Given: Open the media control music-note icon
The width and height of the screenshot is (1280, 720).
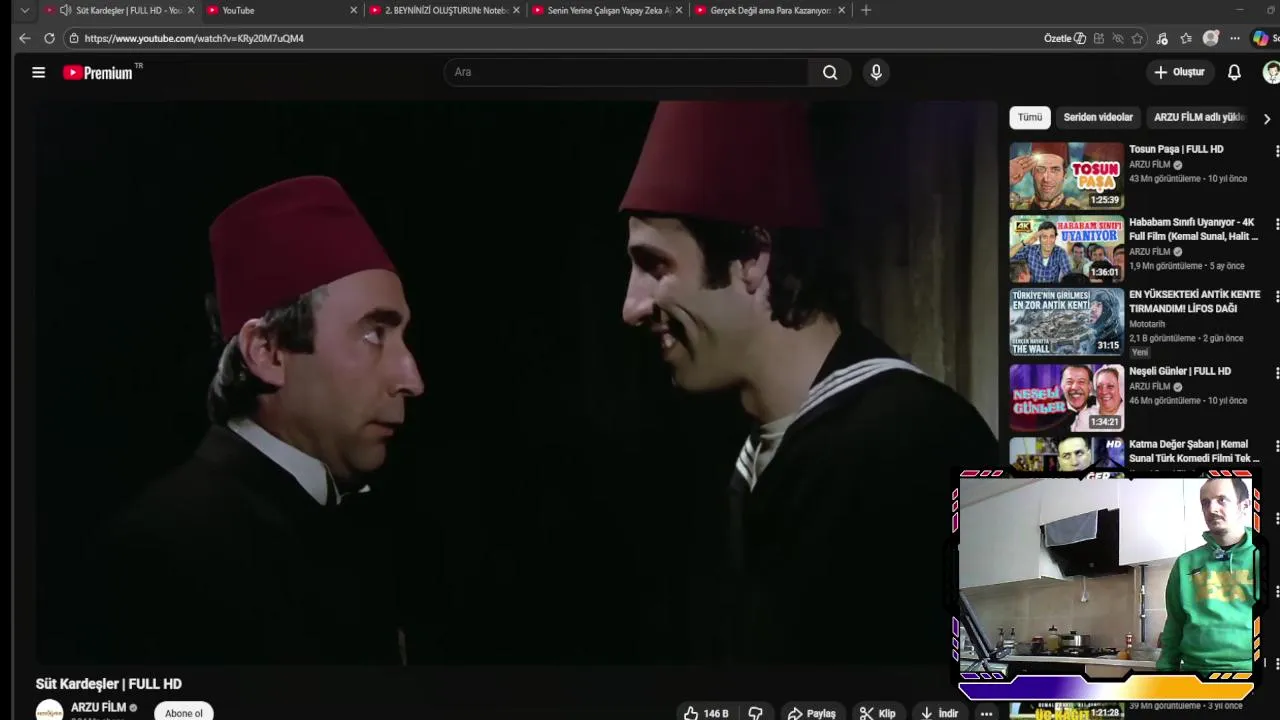Looking at the screenshot, I should (x=1162, y=38).
